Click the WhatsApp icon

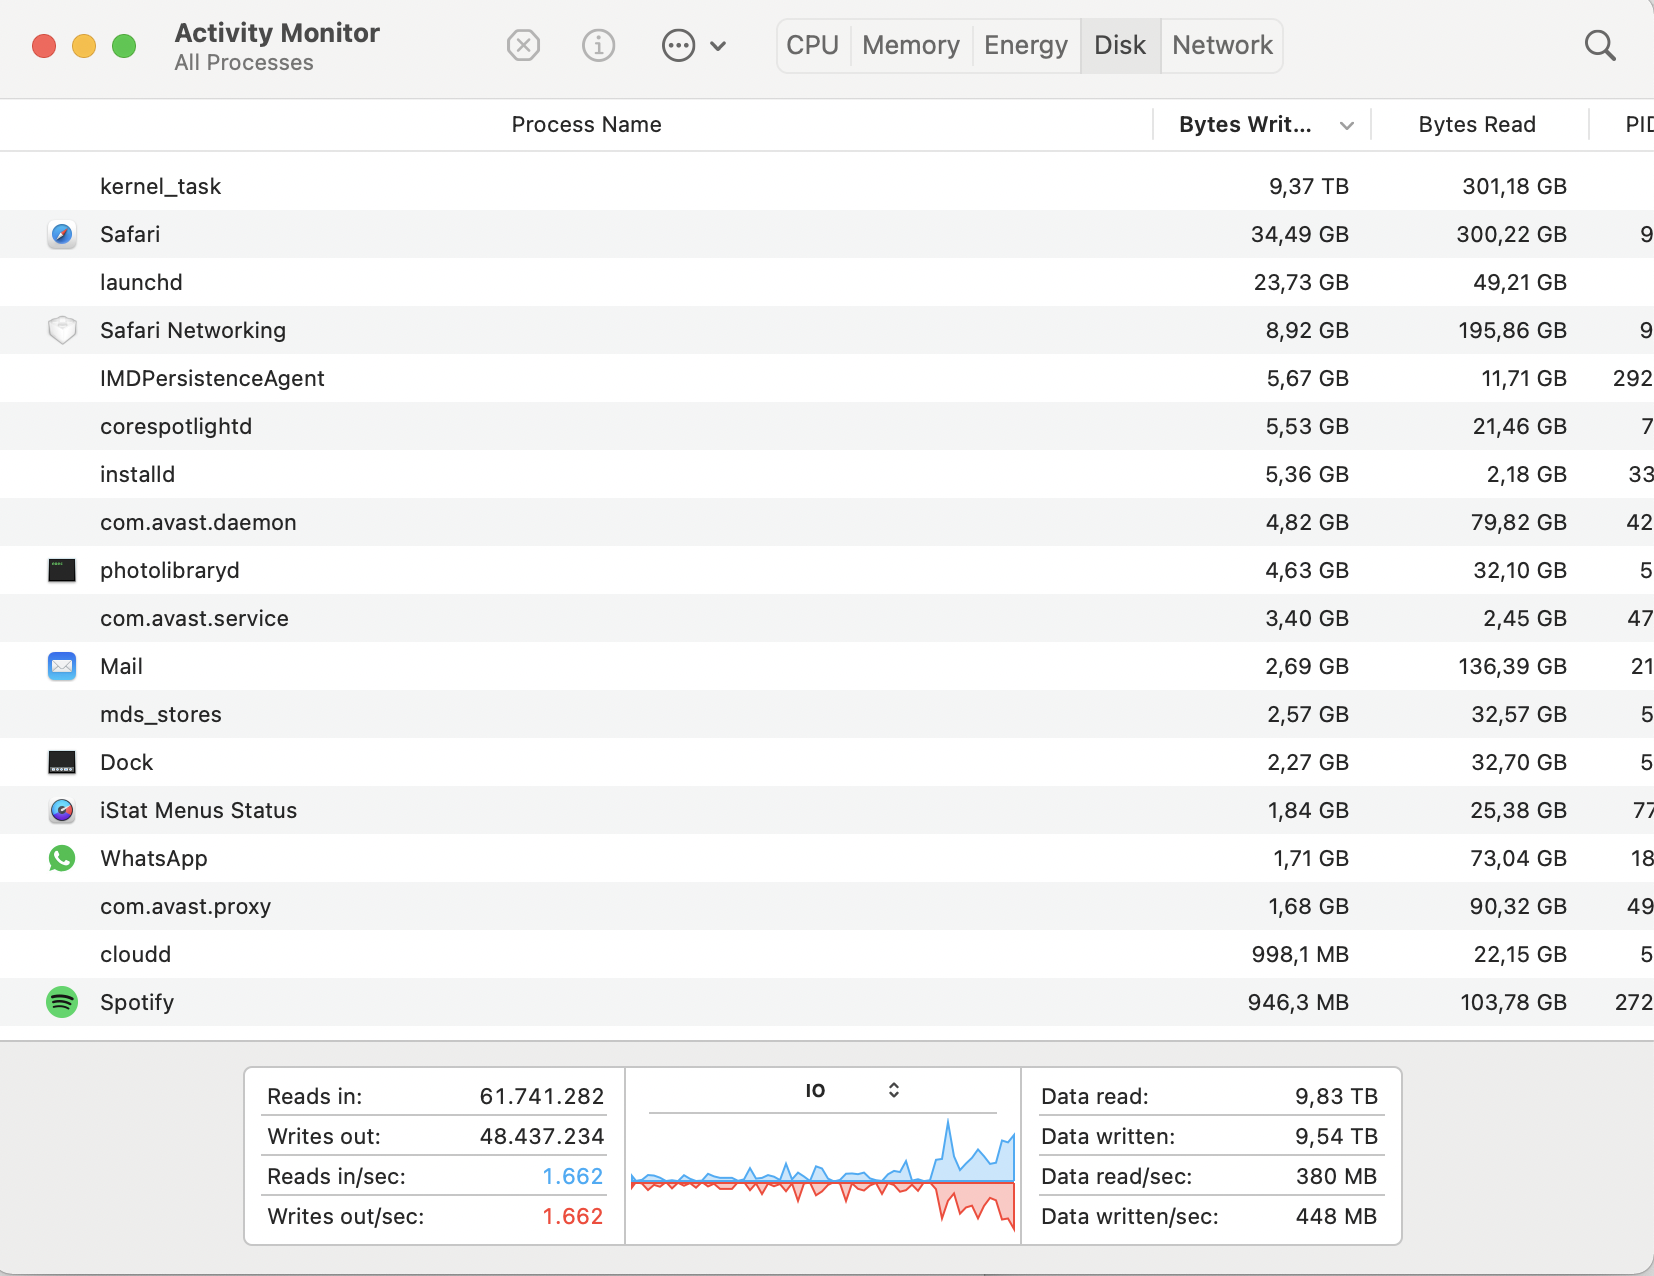[x=62, y=858]
